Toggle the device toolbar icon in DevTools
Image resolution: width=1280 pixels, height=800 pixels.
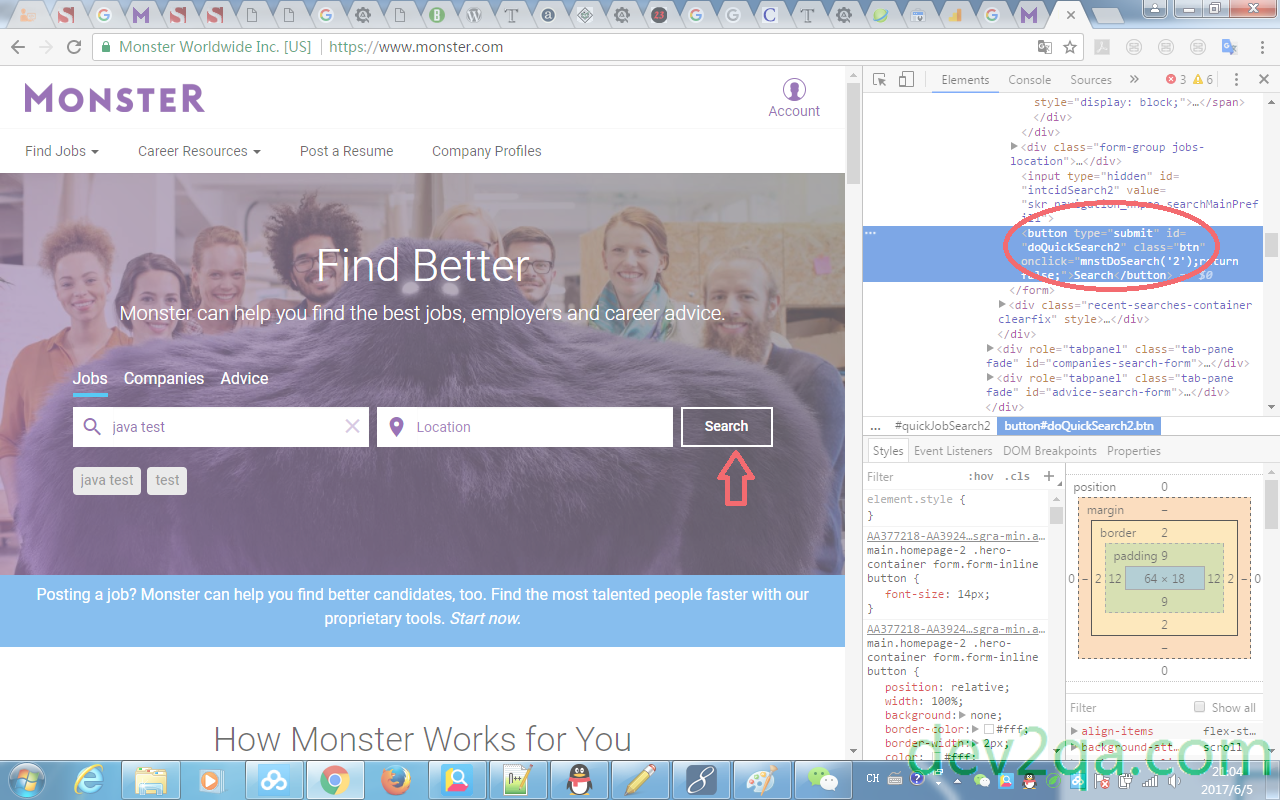click(906, 79)
